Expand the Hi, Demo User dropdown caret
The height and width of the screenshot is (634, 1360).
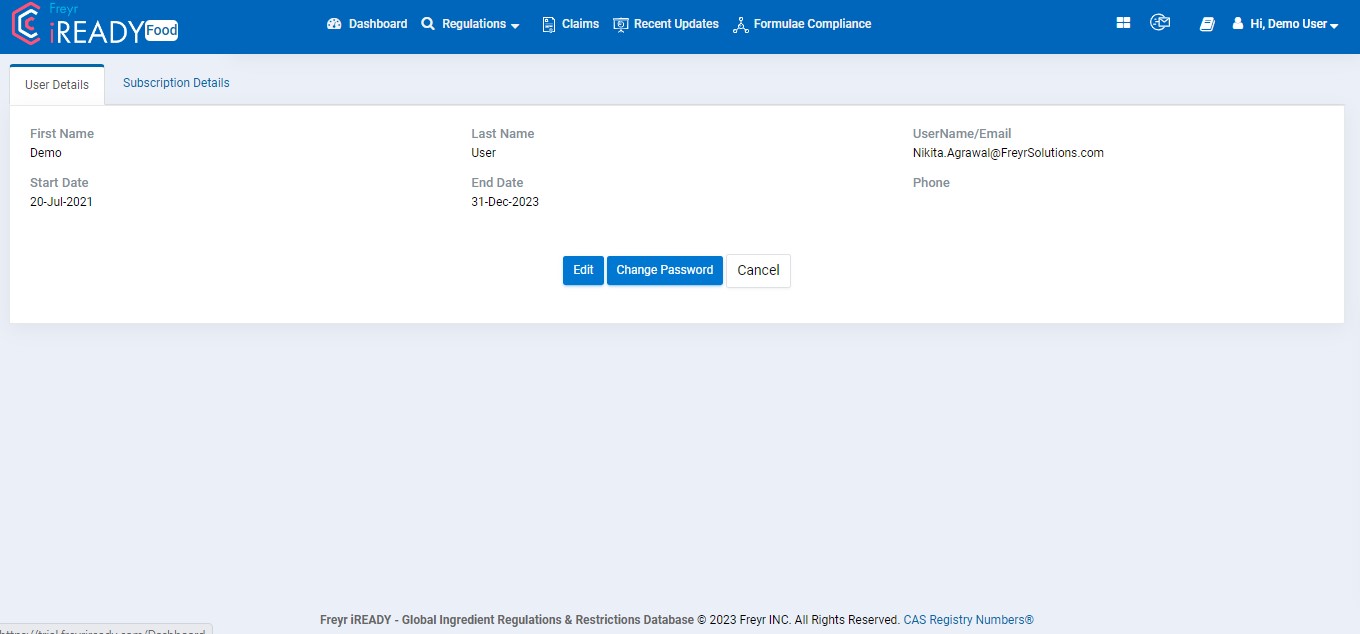tap(1334, 26)
